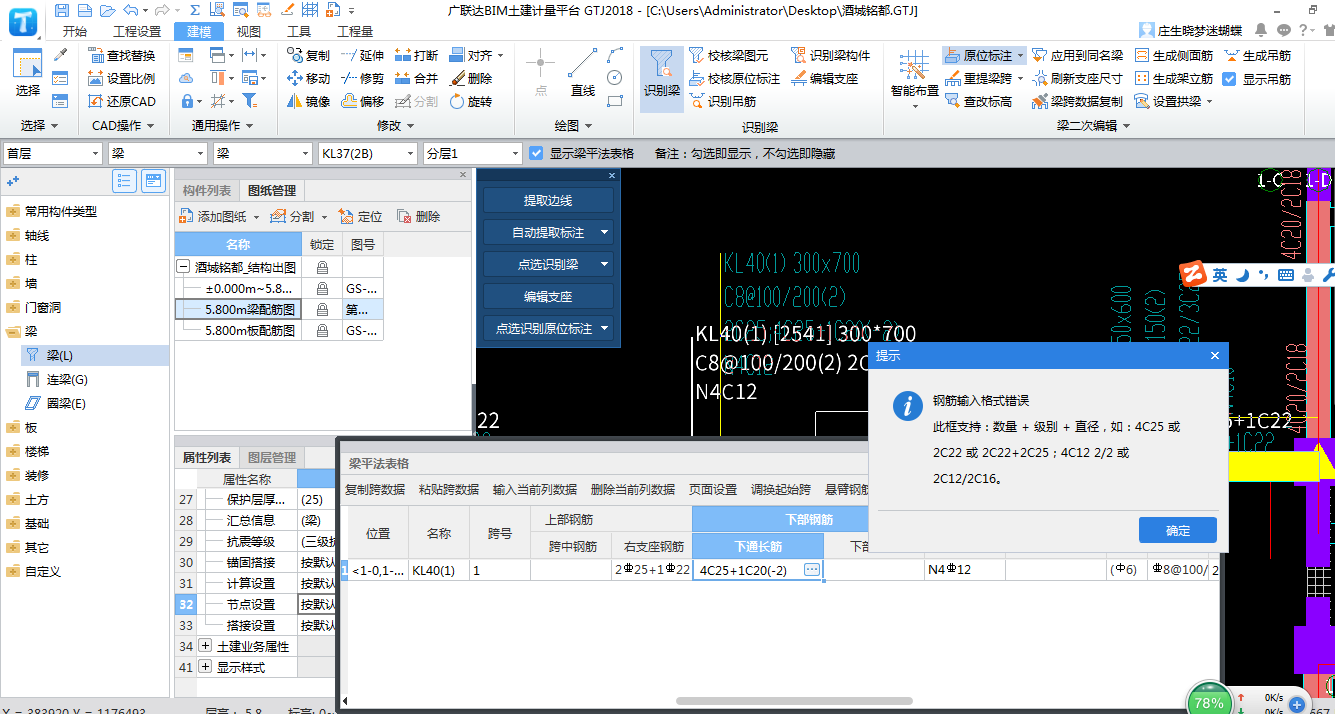Expand the 显示样式 property group
This screenshot has width=1335, height=714.
205,667
